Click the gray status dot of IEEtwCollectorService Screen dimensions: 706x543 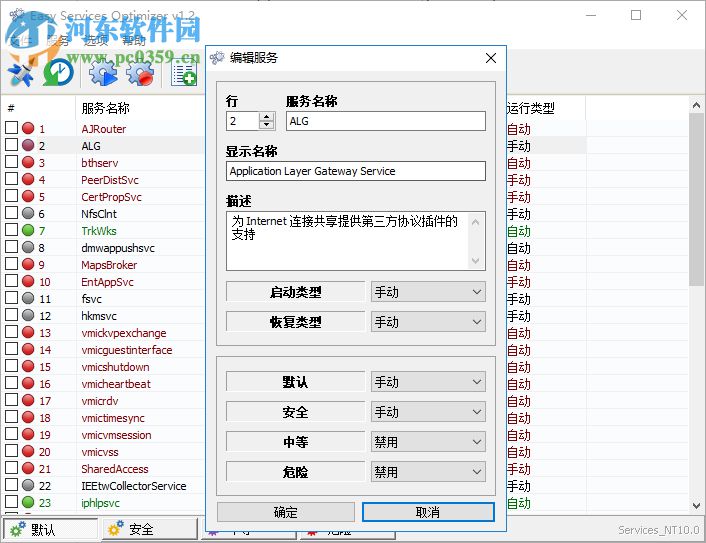[x=28, y=485]
